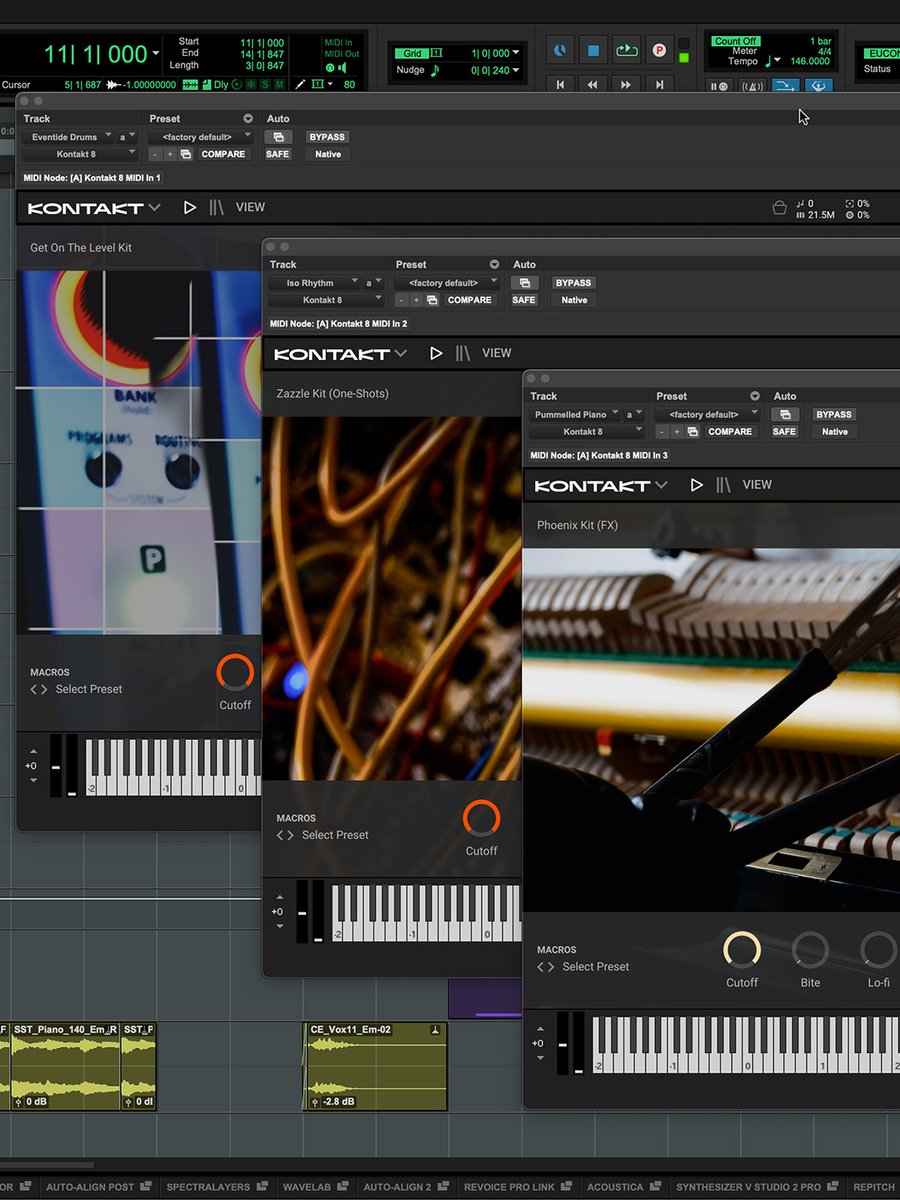Open the main counter format dropdown
Image resolution: width=900 pixels, height=1200 pixels.
[x=155, y=53]
